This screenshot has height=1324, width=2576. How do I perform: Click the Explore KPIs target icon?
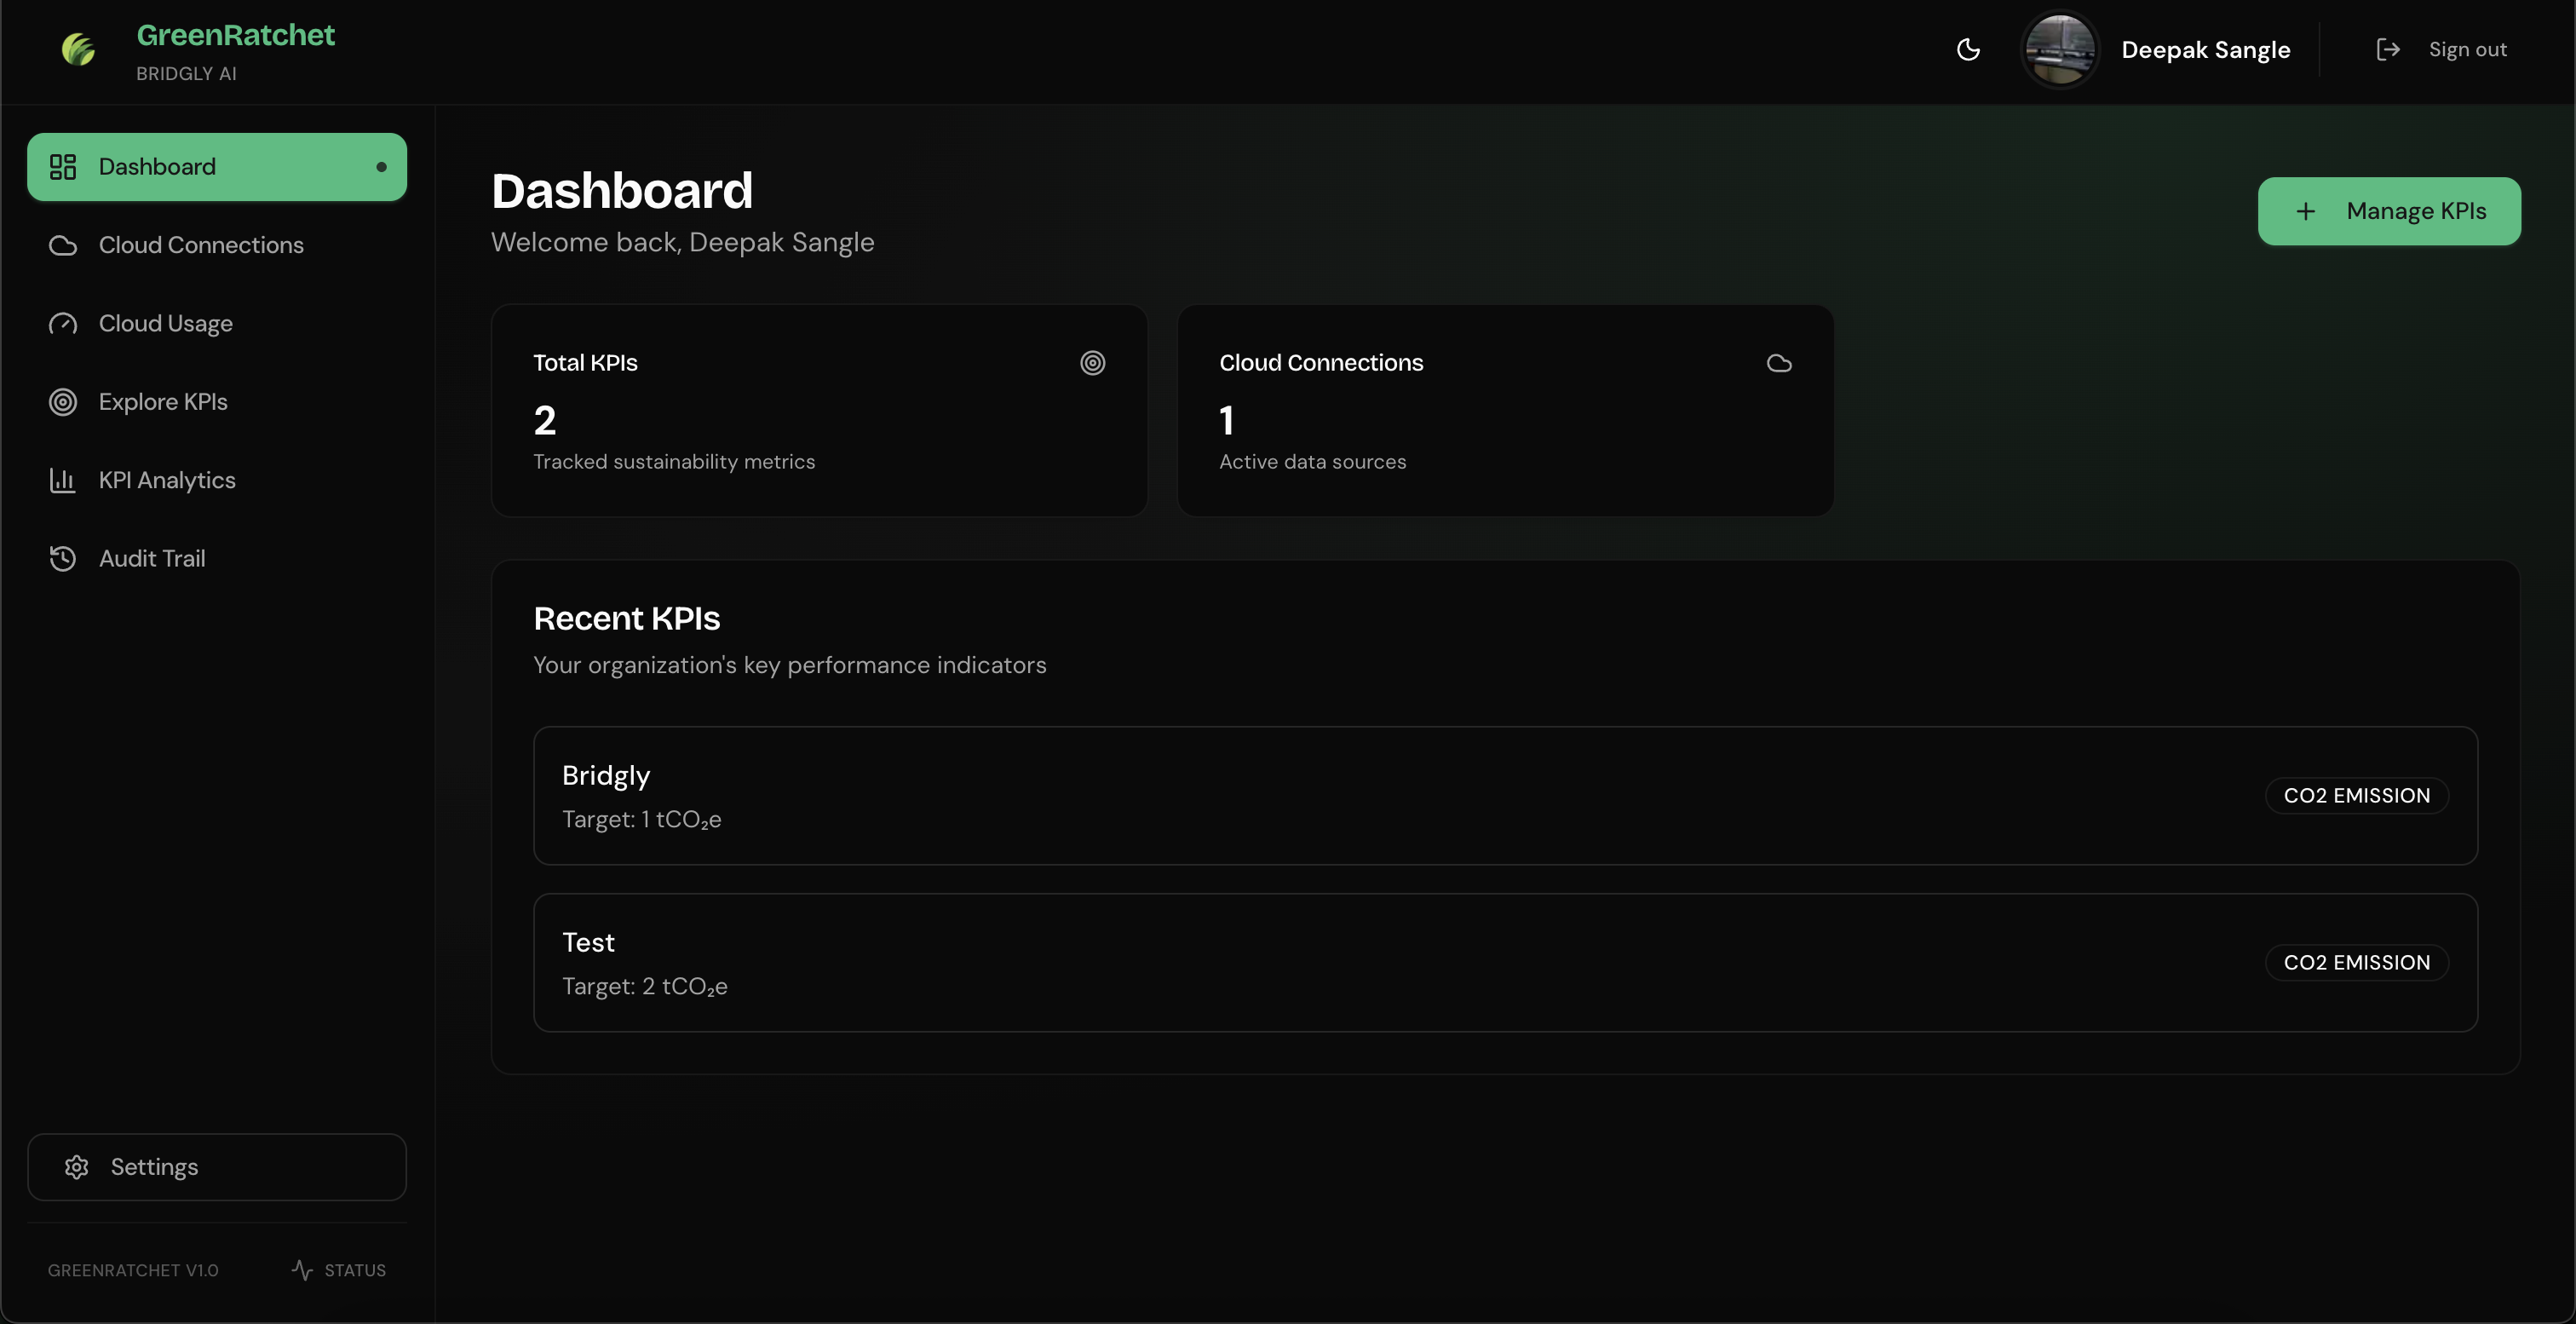coord(63,402)
